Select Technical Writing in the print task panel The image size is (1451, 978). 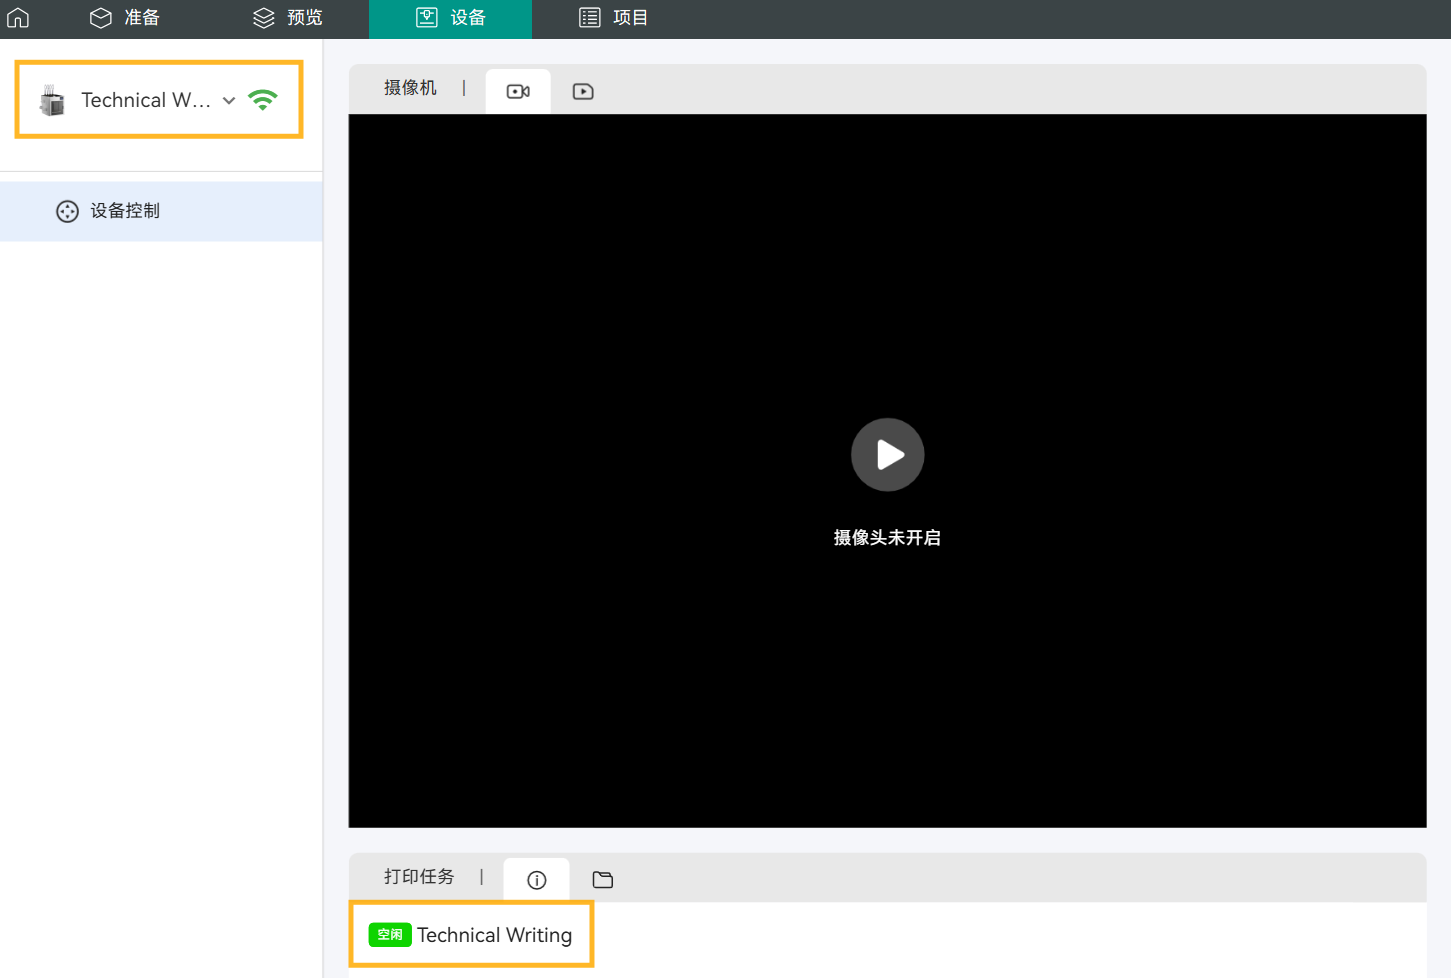(x=494, y=935)
